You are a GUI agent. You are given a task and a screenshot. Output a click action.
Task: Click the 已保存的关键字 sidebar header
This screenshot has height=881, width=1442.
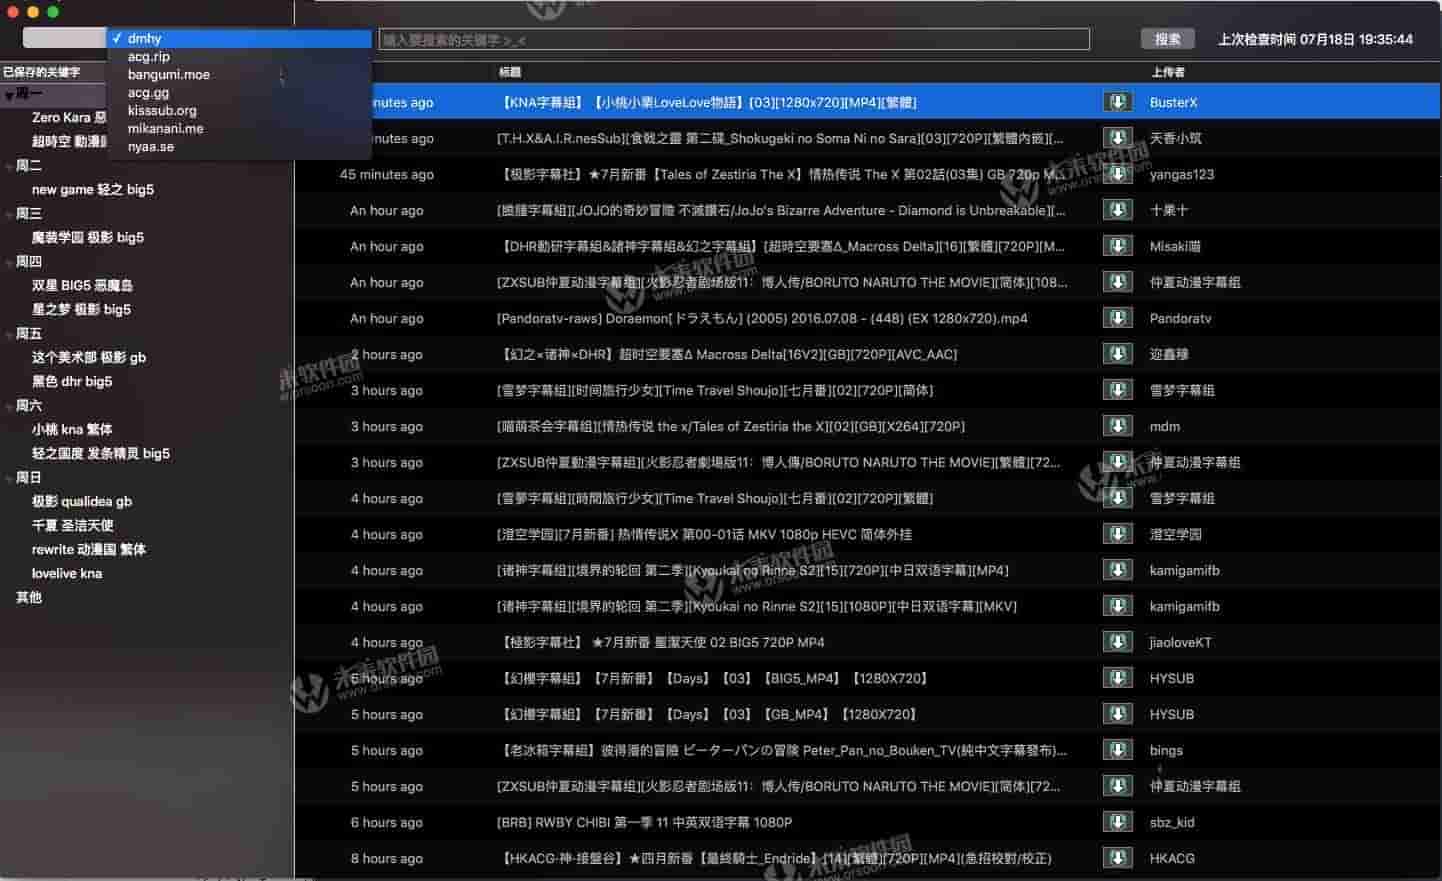pos(41,72)
